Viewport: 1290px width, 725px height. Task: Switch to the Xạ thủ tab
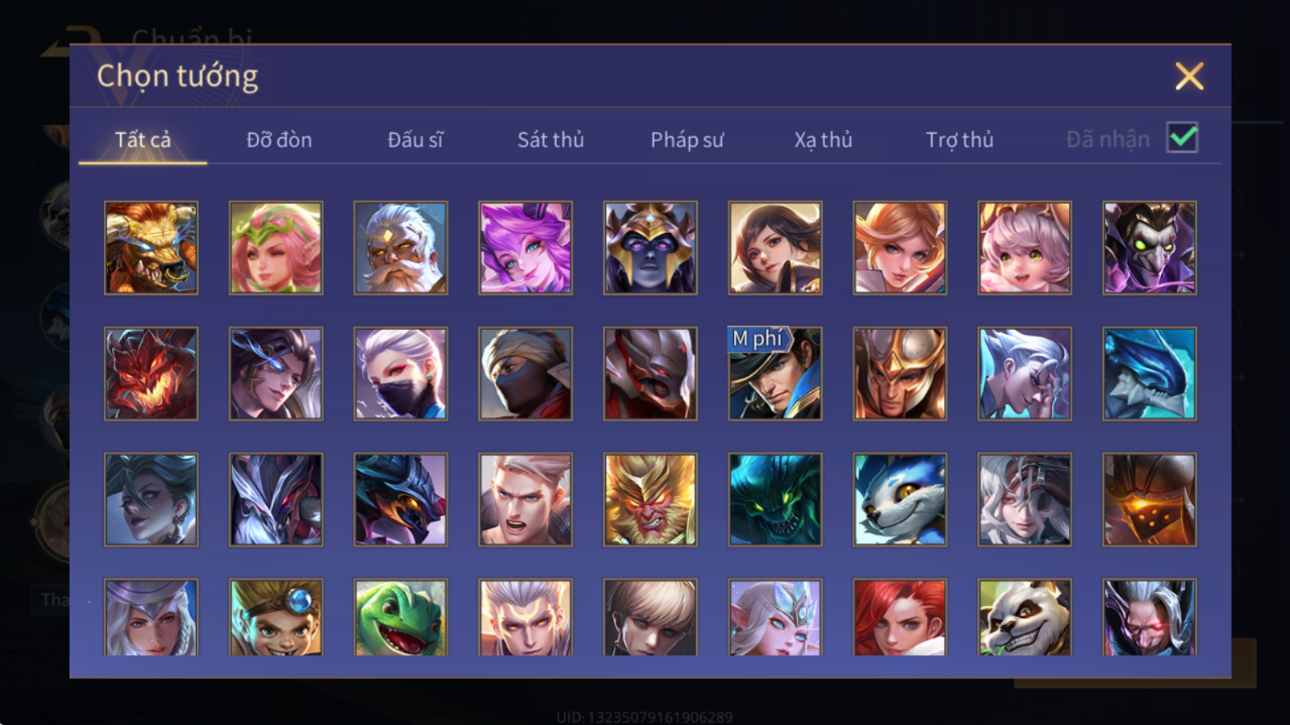point(823,140)
